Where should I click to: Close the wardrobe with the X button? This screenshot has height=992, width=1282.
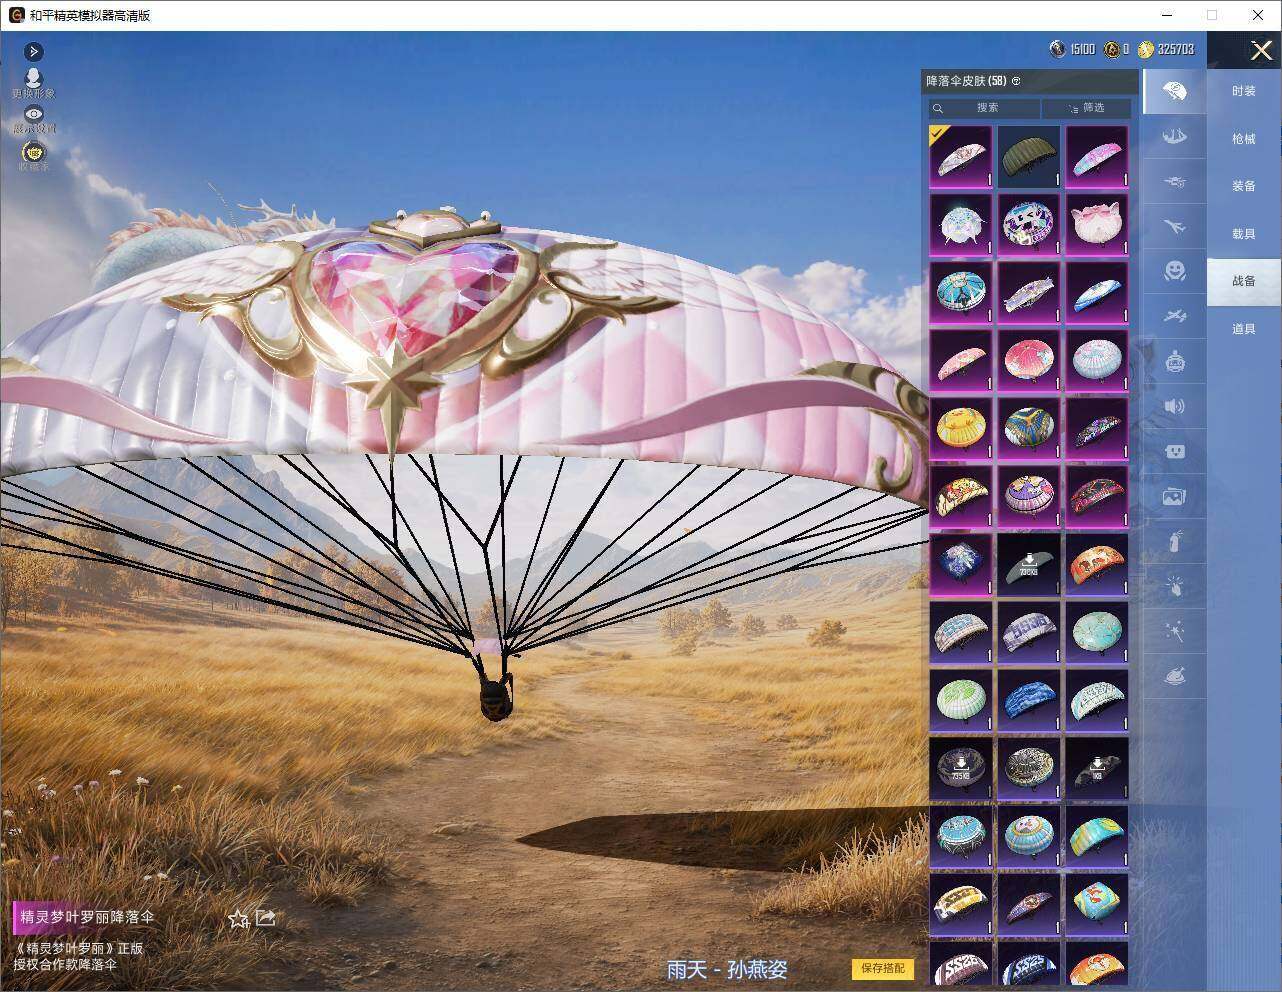(1261, 50)
